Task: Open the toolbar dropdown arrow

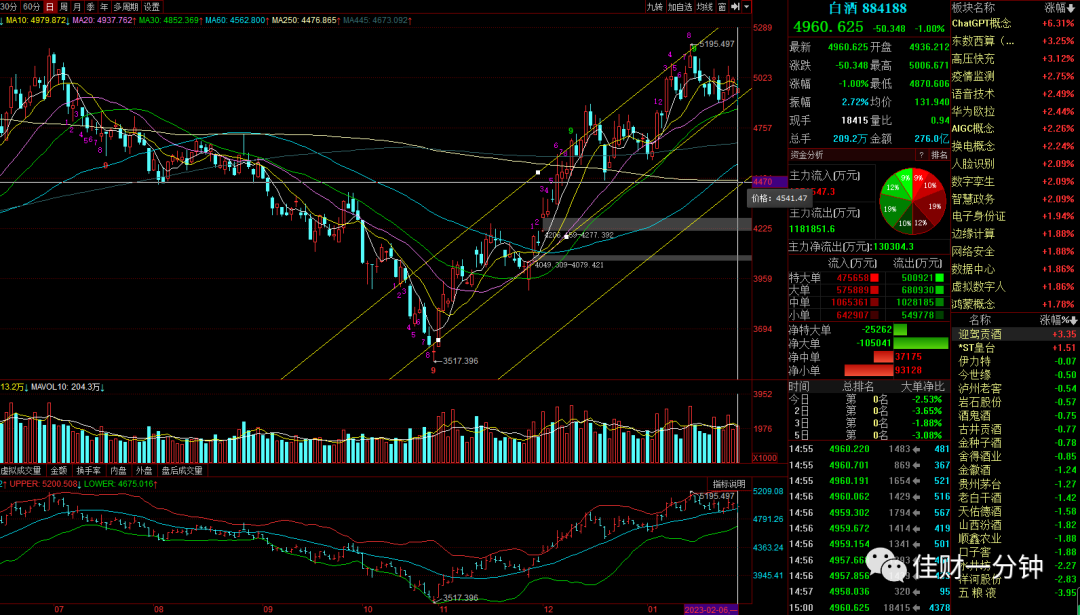Action: coord(747,7)
